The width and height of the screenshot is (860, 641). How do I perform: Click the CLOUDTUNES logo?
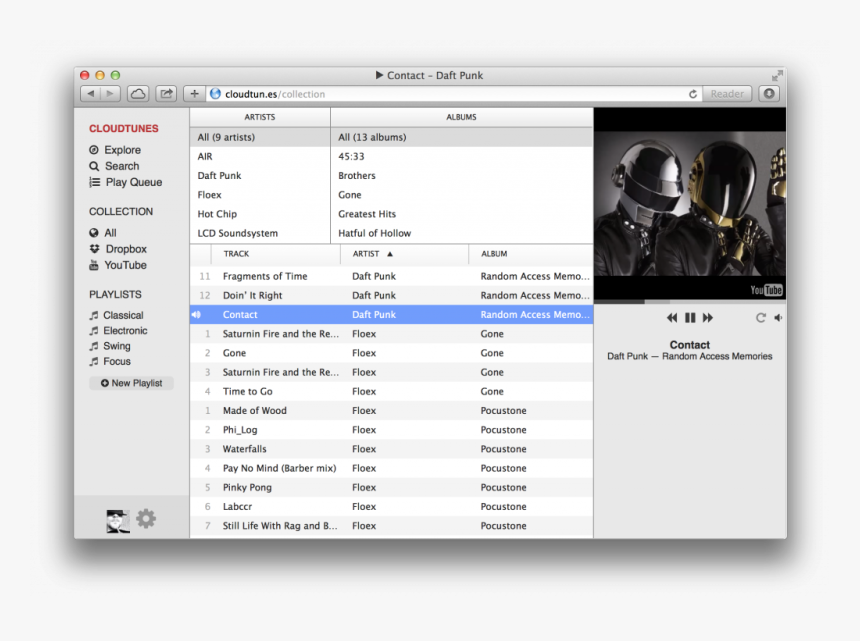(123, 128)
